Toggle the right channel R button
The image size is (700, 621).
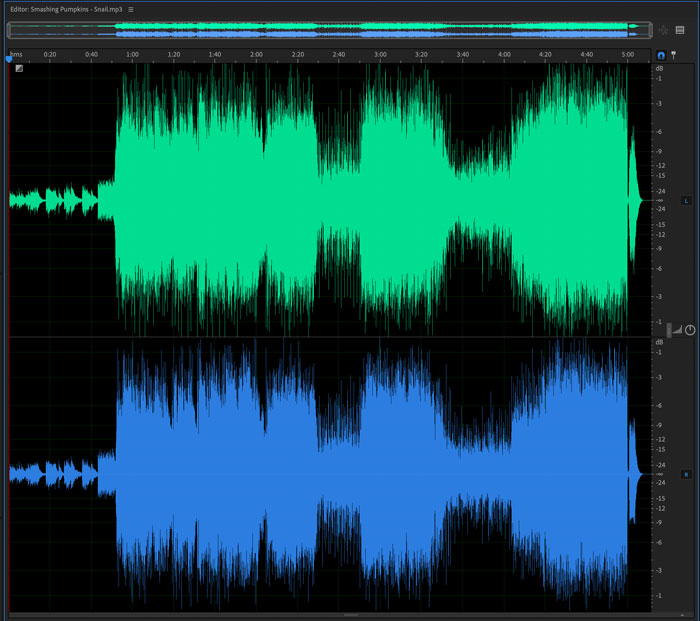[686, 474]
